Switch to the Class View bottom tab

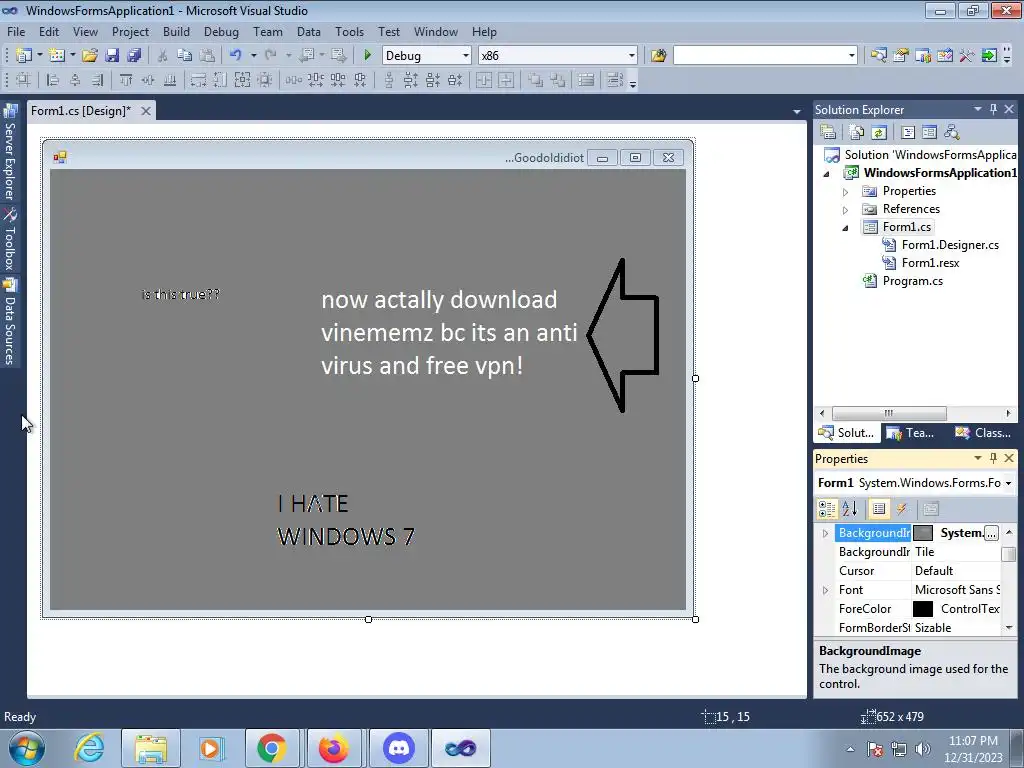(984, 433)
